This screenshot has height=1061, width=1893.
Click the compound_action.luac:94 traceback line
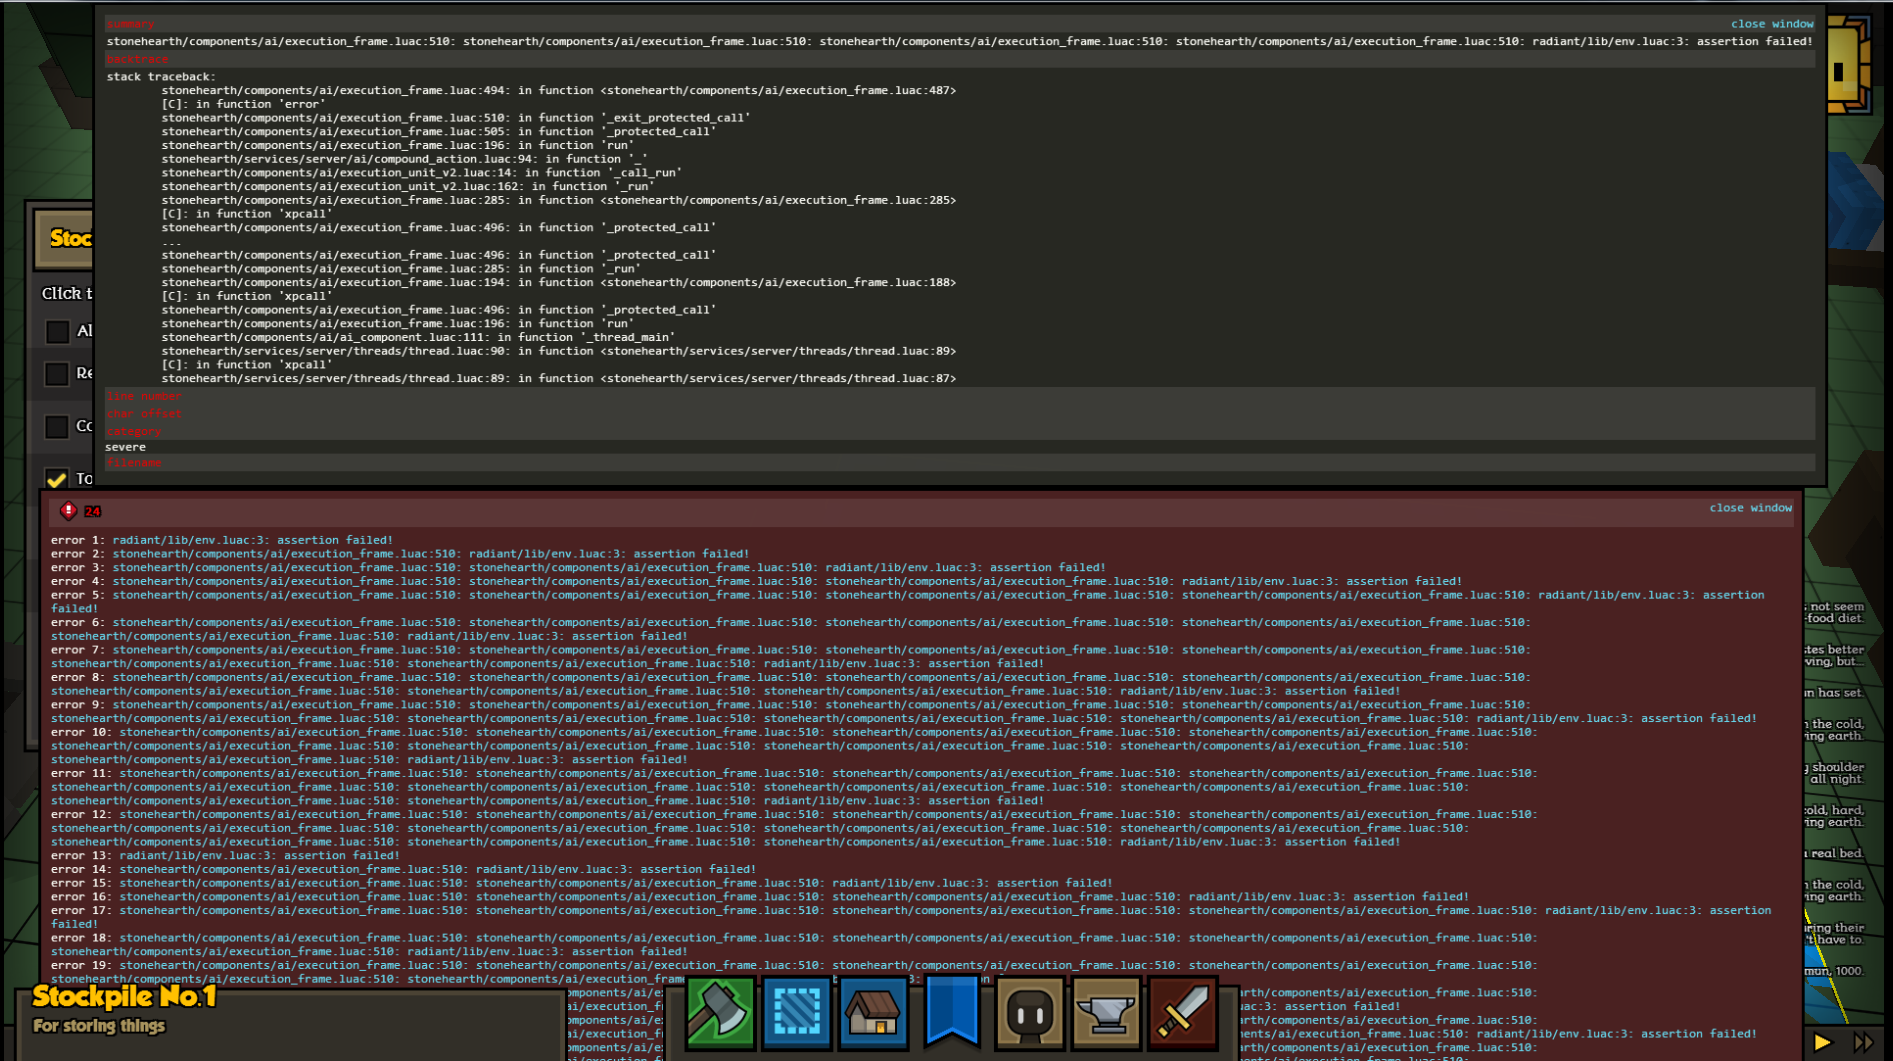tap(404, 159)
